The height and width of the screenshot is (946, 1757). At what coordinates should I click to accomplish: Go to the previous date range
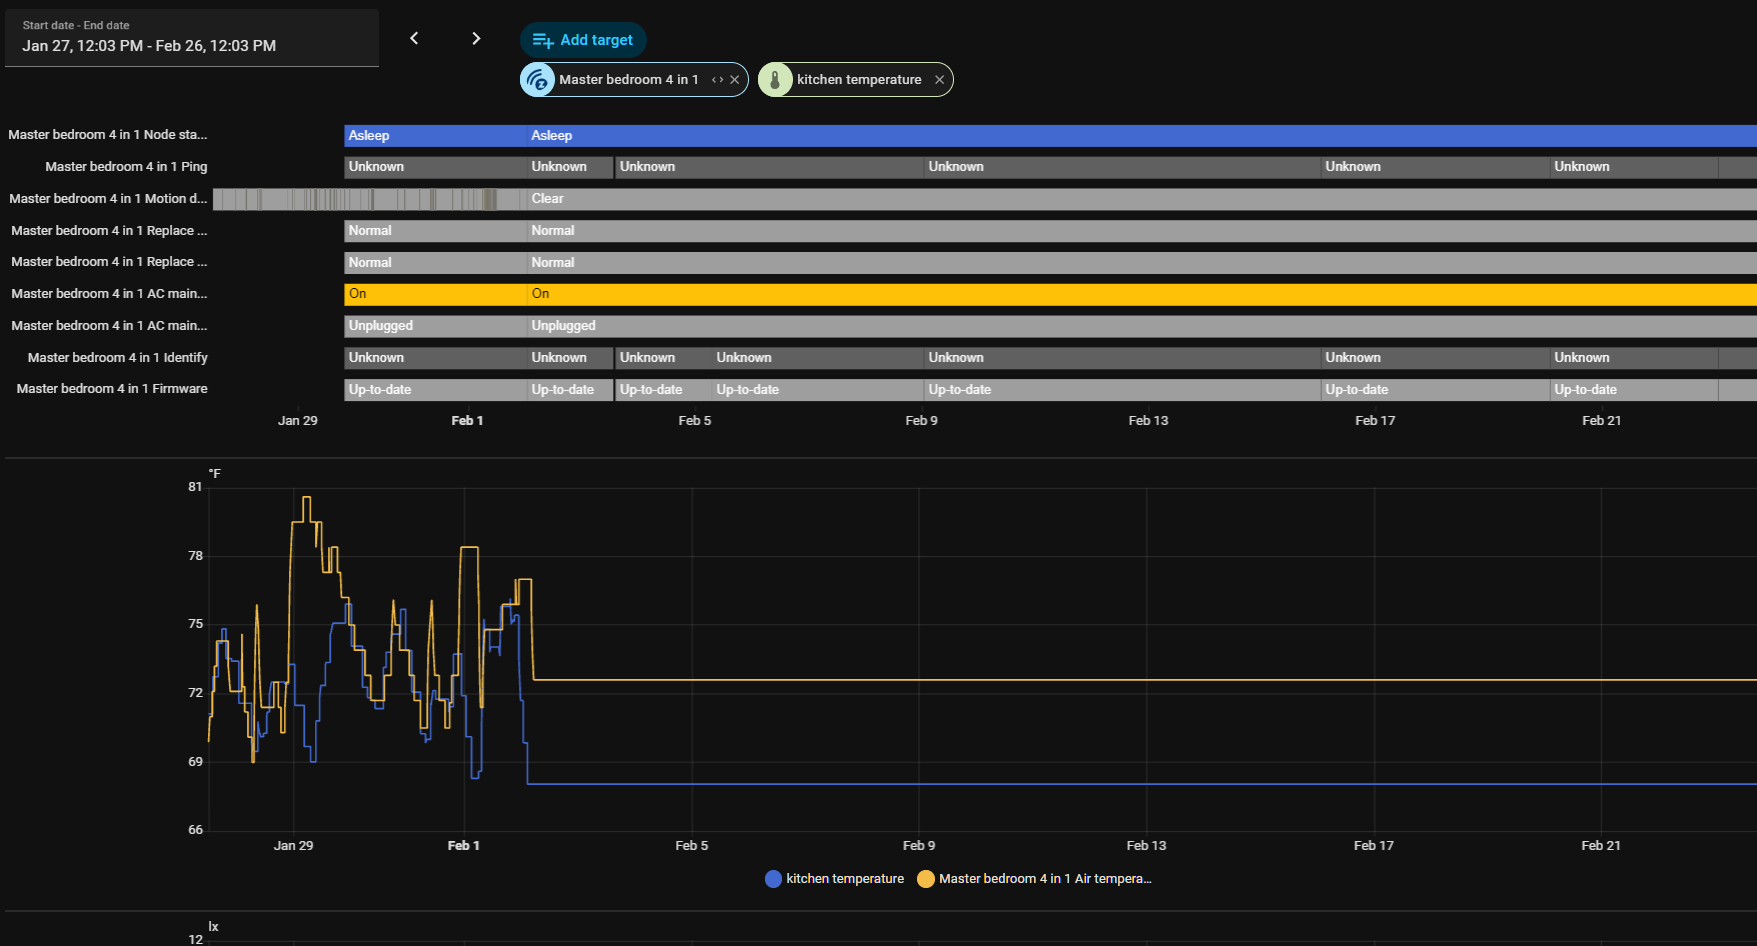(x=414, y=38)
